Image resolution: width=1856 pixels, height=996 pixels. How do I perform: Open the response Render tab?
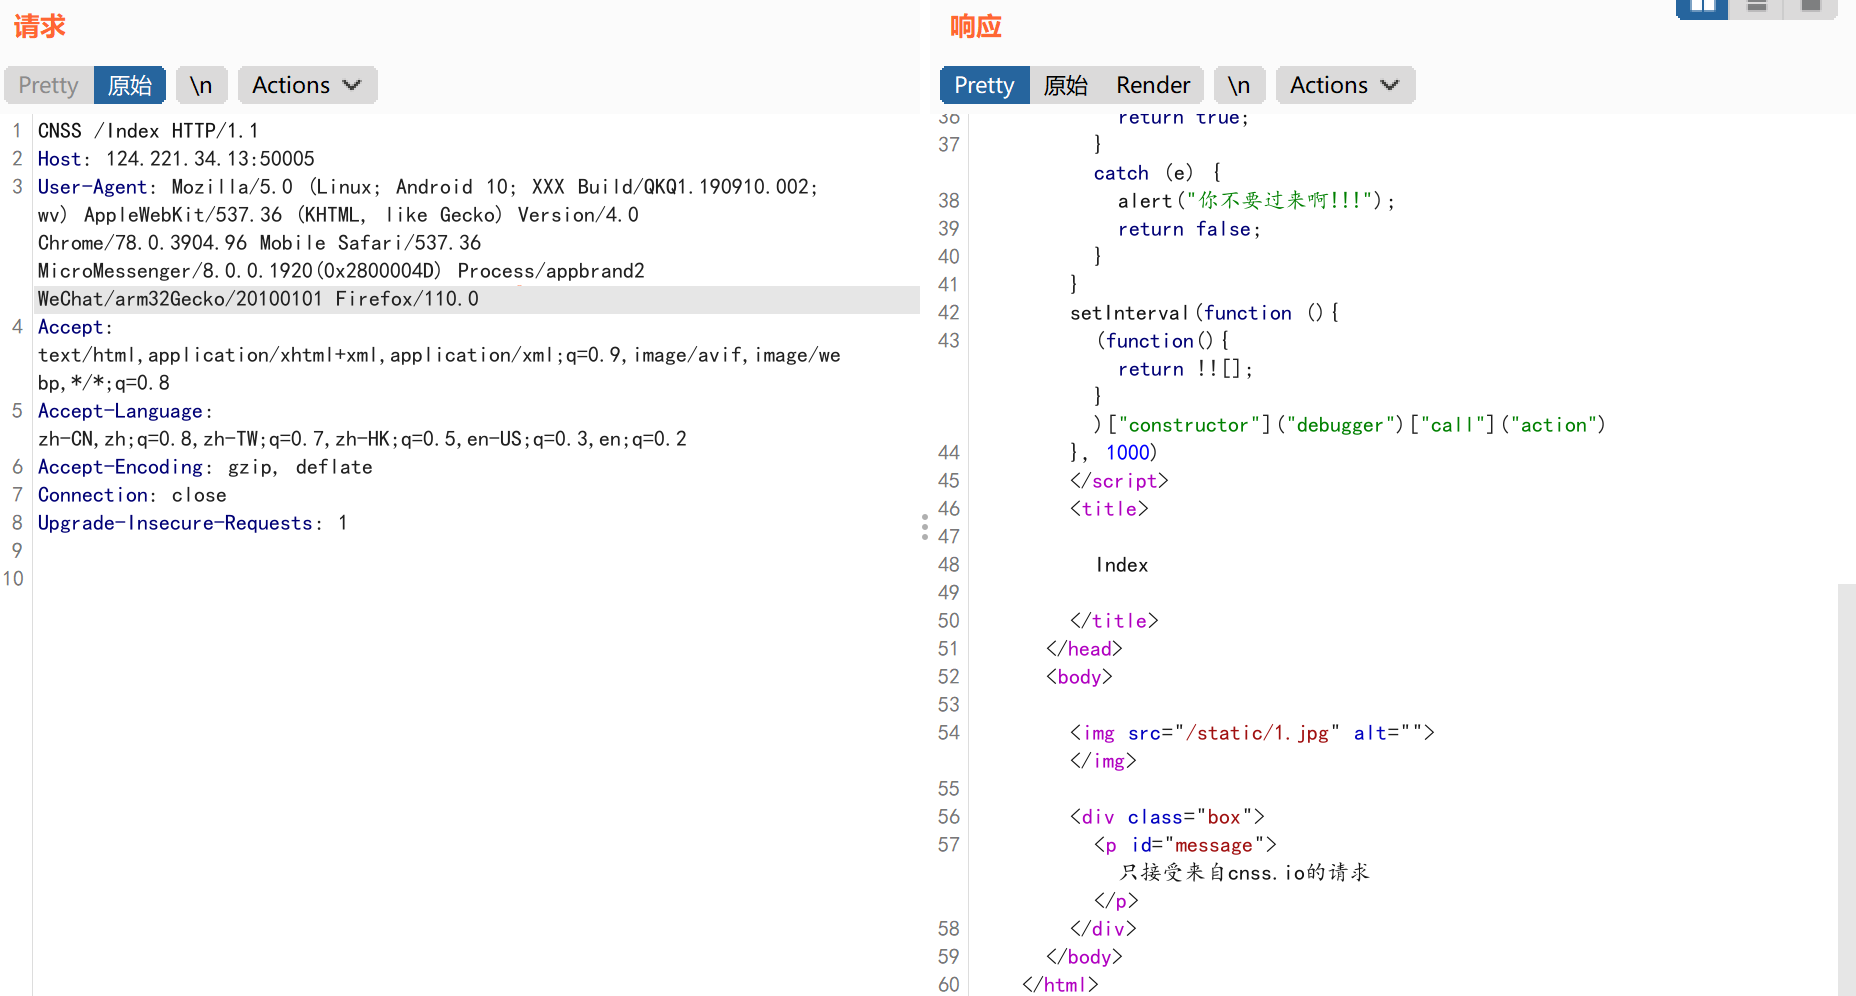(1153, 85)
